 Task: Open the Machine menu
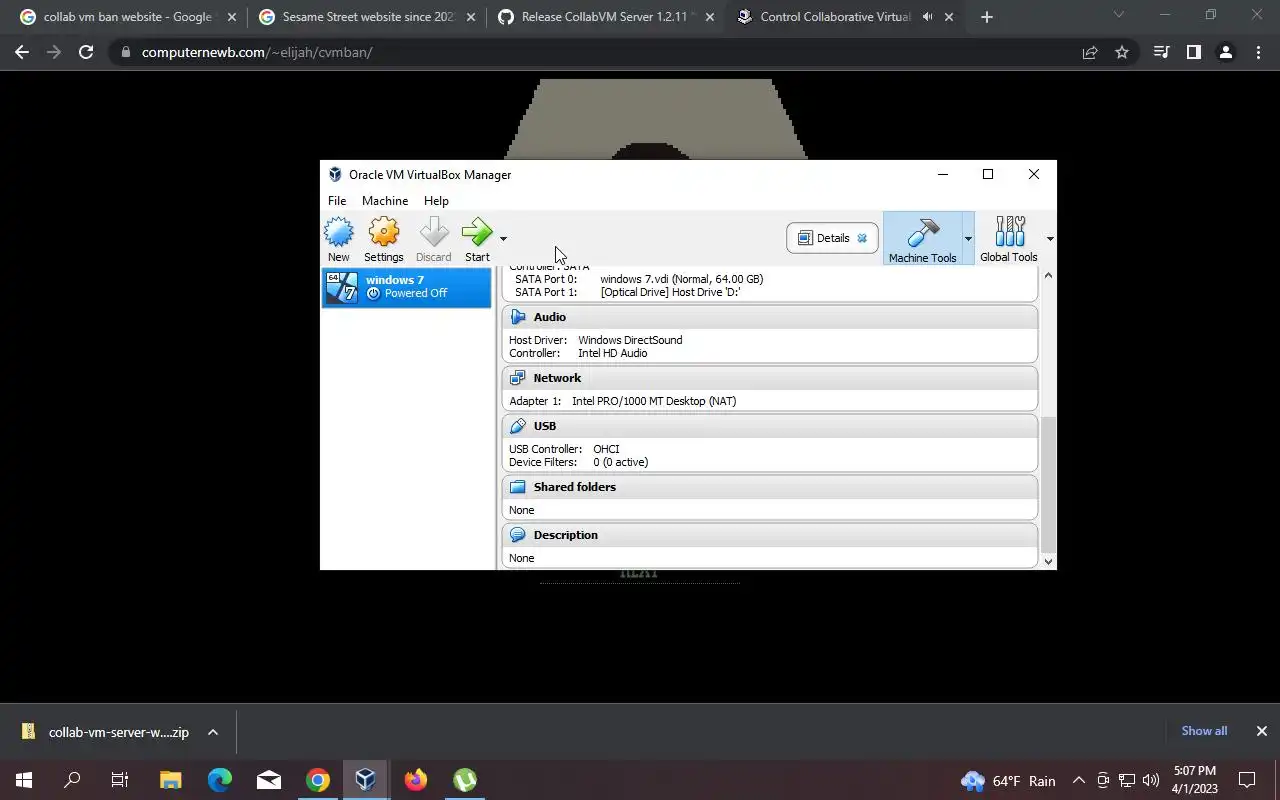tap(385, 201)
